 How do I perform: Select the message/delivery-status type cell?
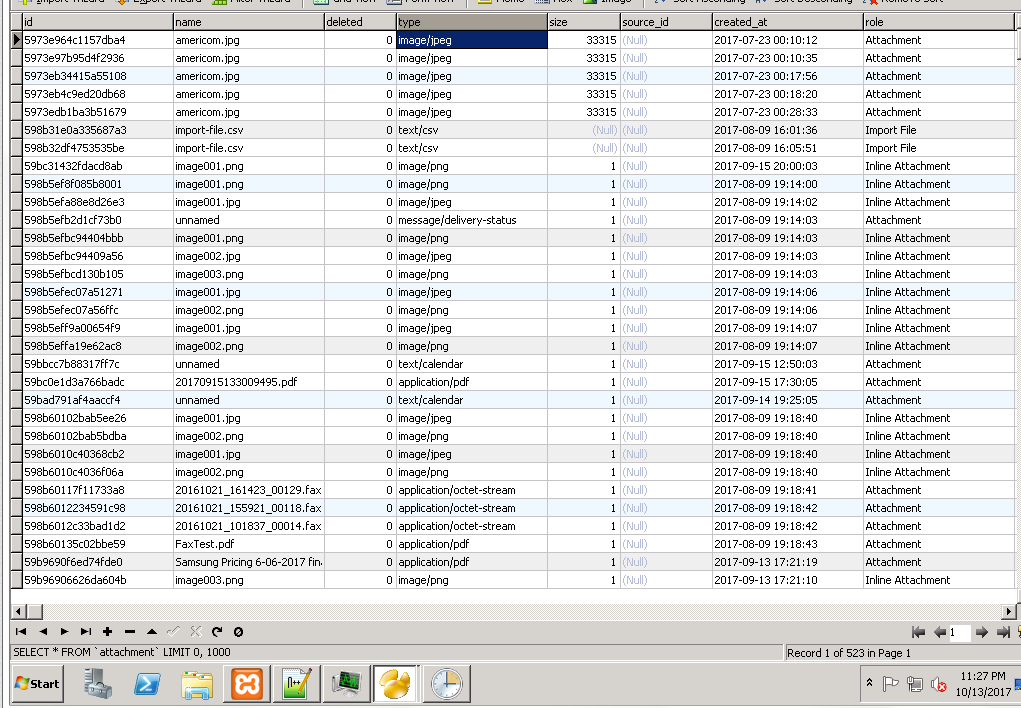471,220
